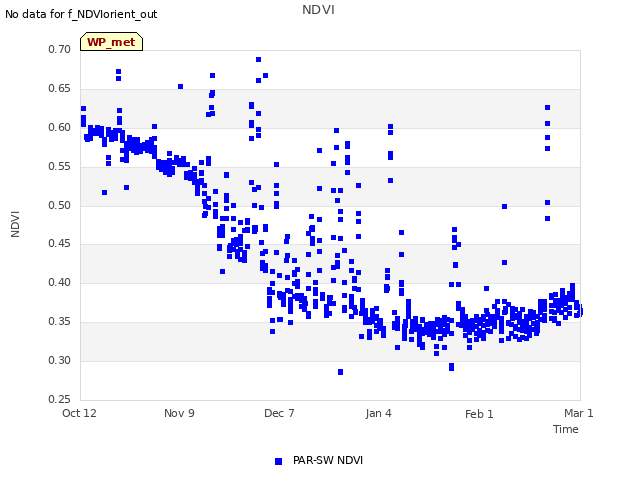This screenshot has width=640, height=480.
Task: Click the Nov 9 x-axis tick label
Action: [179, 413]
